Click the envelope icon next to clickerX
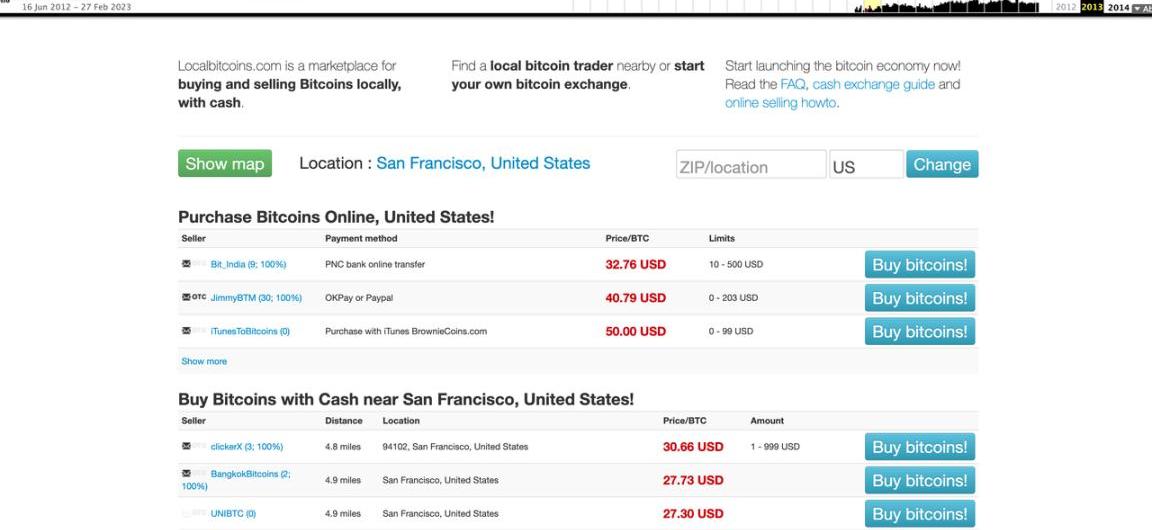The height and width of the screenshot is (530, 1152). point(186,446)
